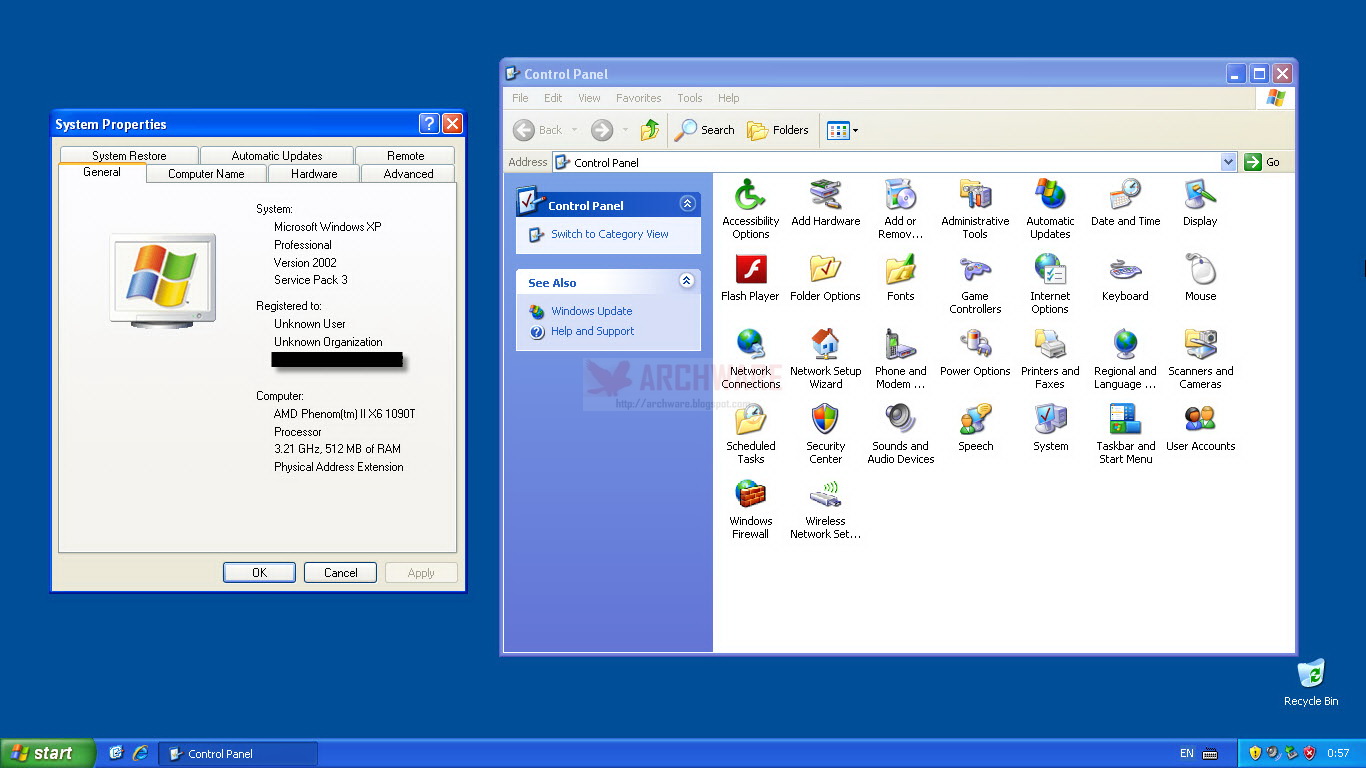Image resolution: width=1366 pixels, height=768 pixels.
Task: Open the Flash Player icon
Action: click(x=750, y=277)
